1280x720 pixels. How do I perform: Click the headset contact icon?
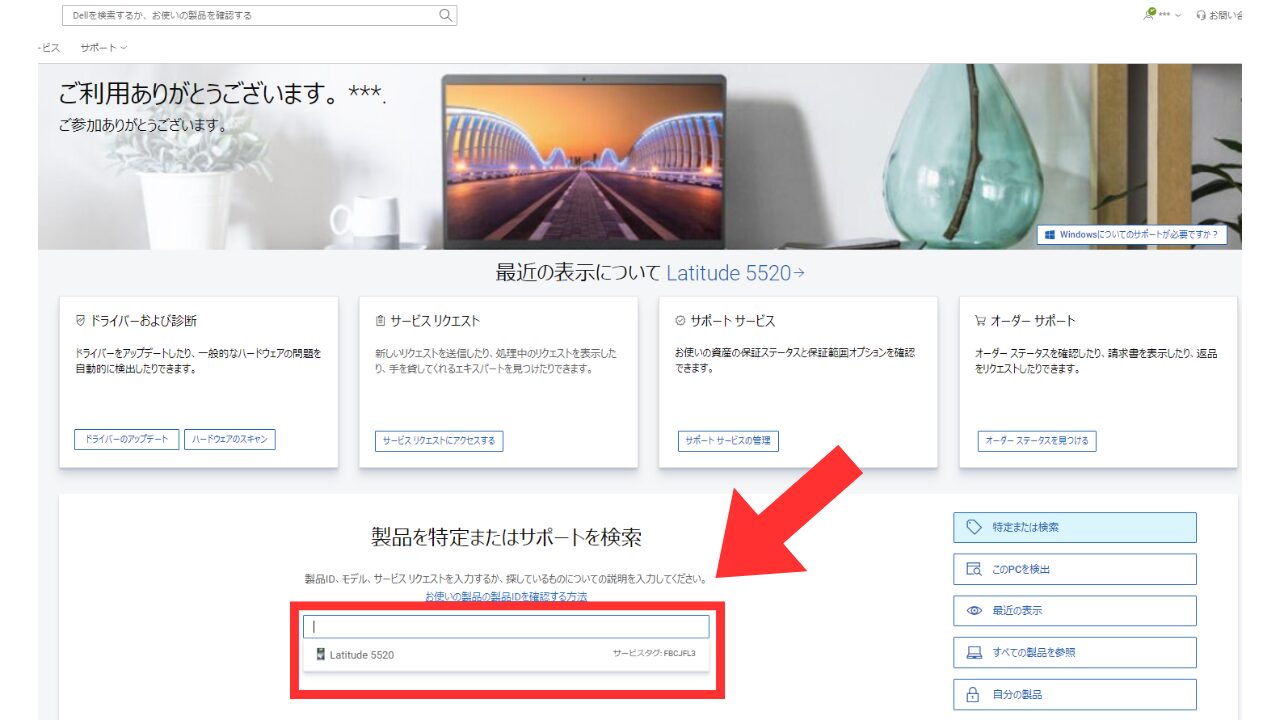[x=1201, y=16]
